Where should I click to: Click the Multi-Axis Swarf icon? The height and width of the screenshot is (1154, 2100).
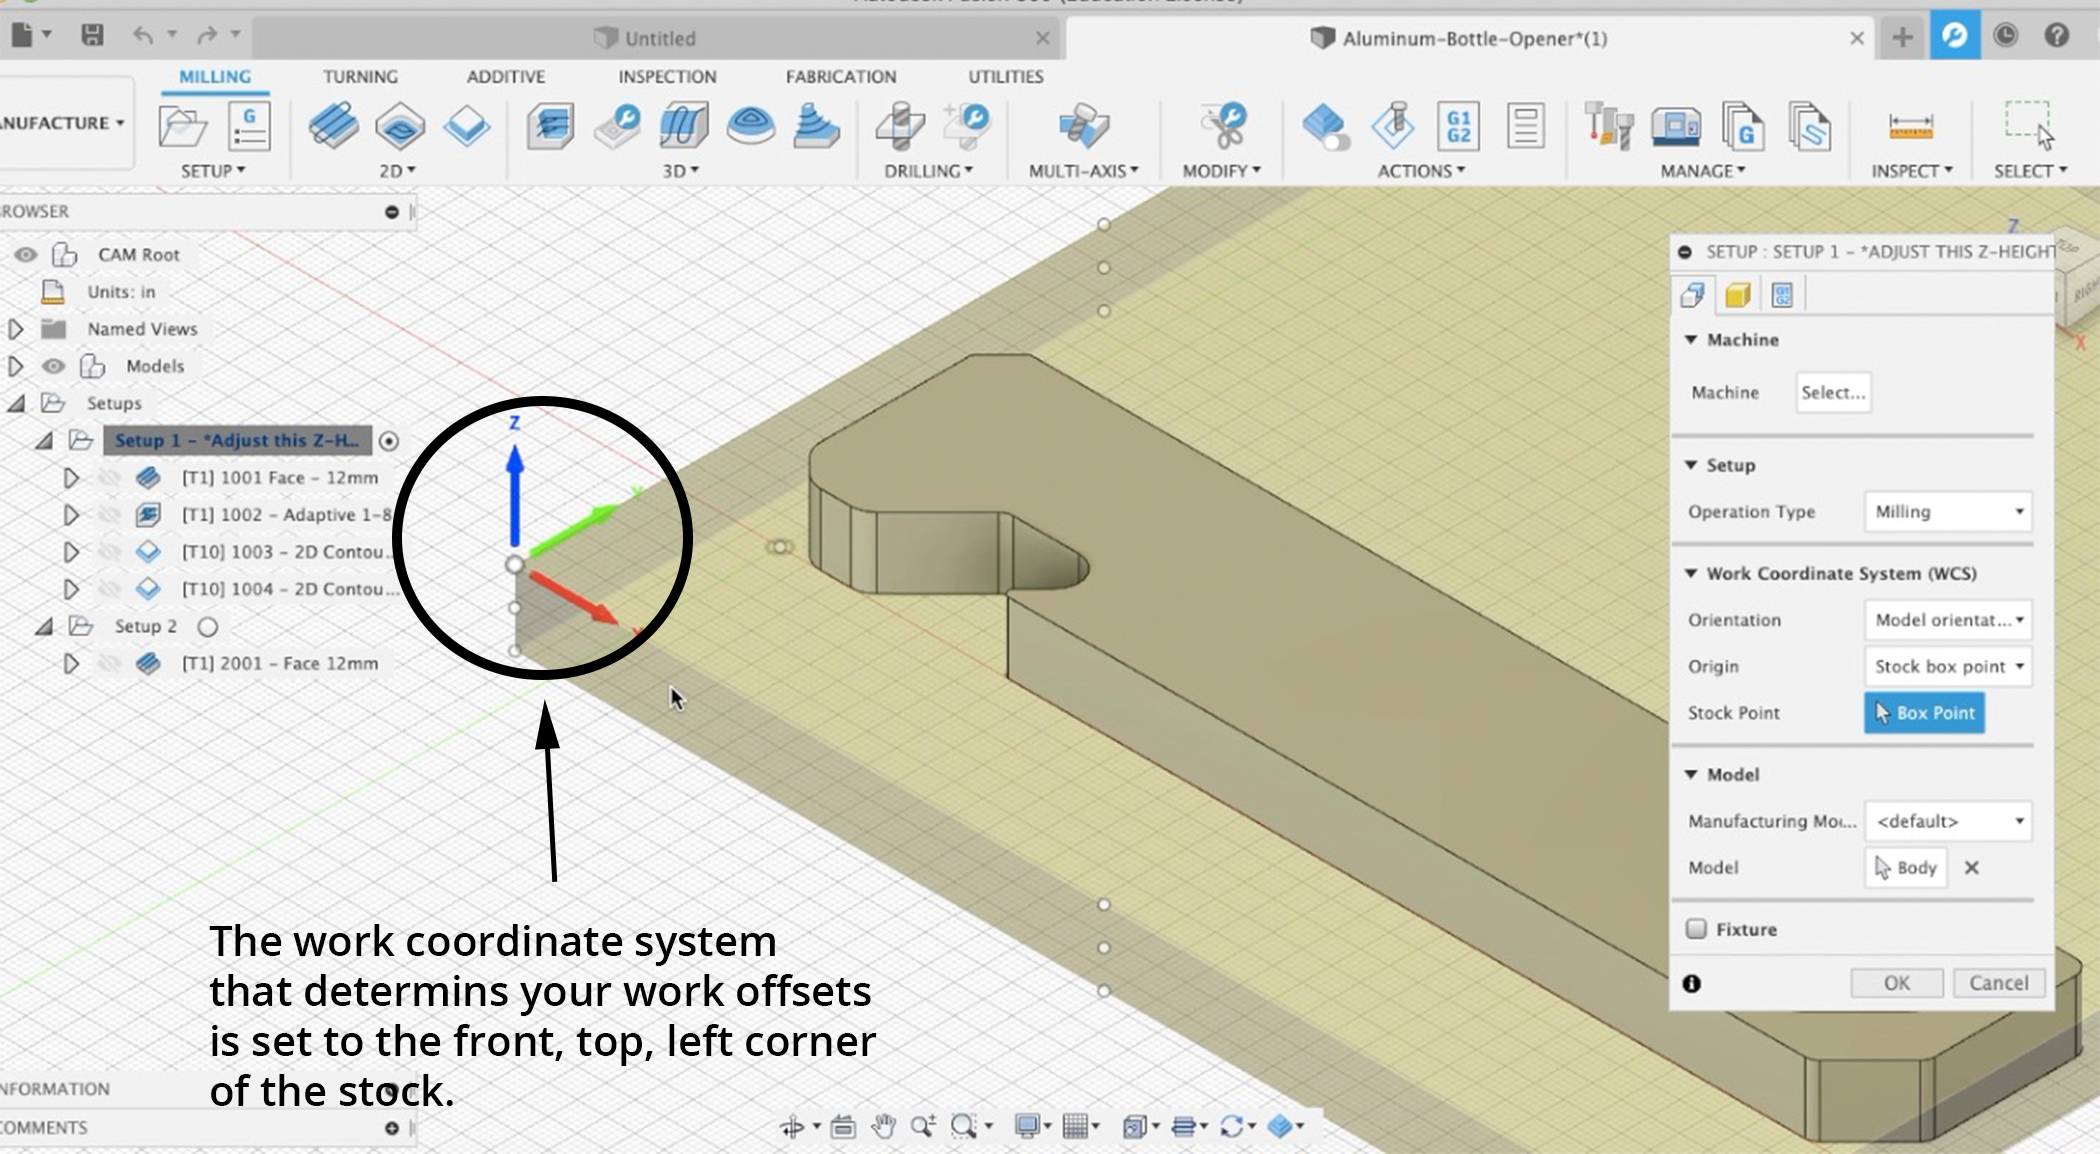pyautogui.click(x=1083, y=127)
